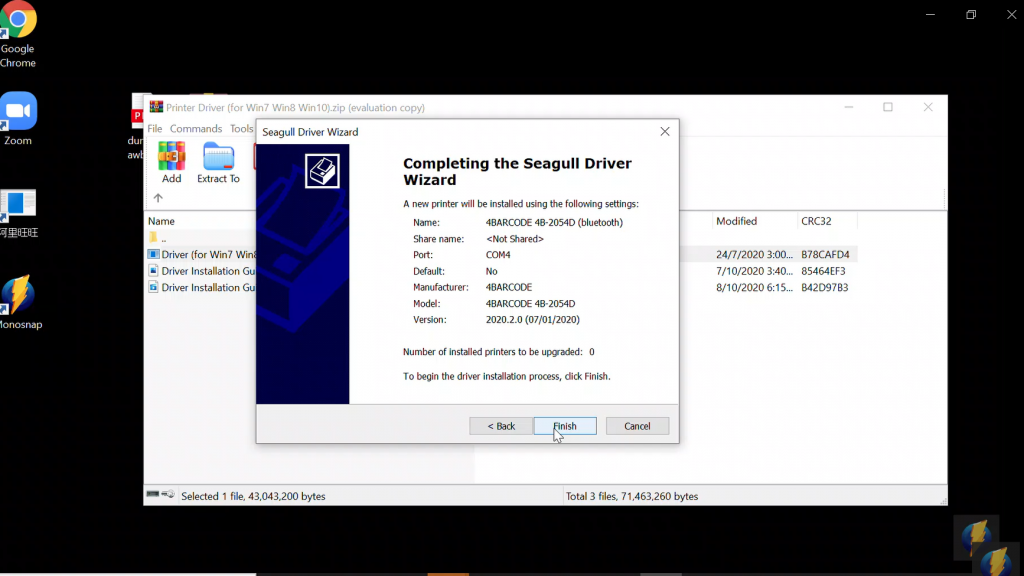Click the printer icon in wizard banner
Screen dimensions: 1024x576
click(x=322, y=171)
